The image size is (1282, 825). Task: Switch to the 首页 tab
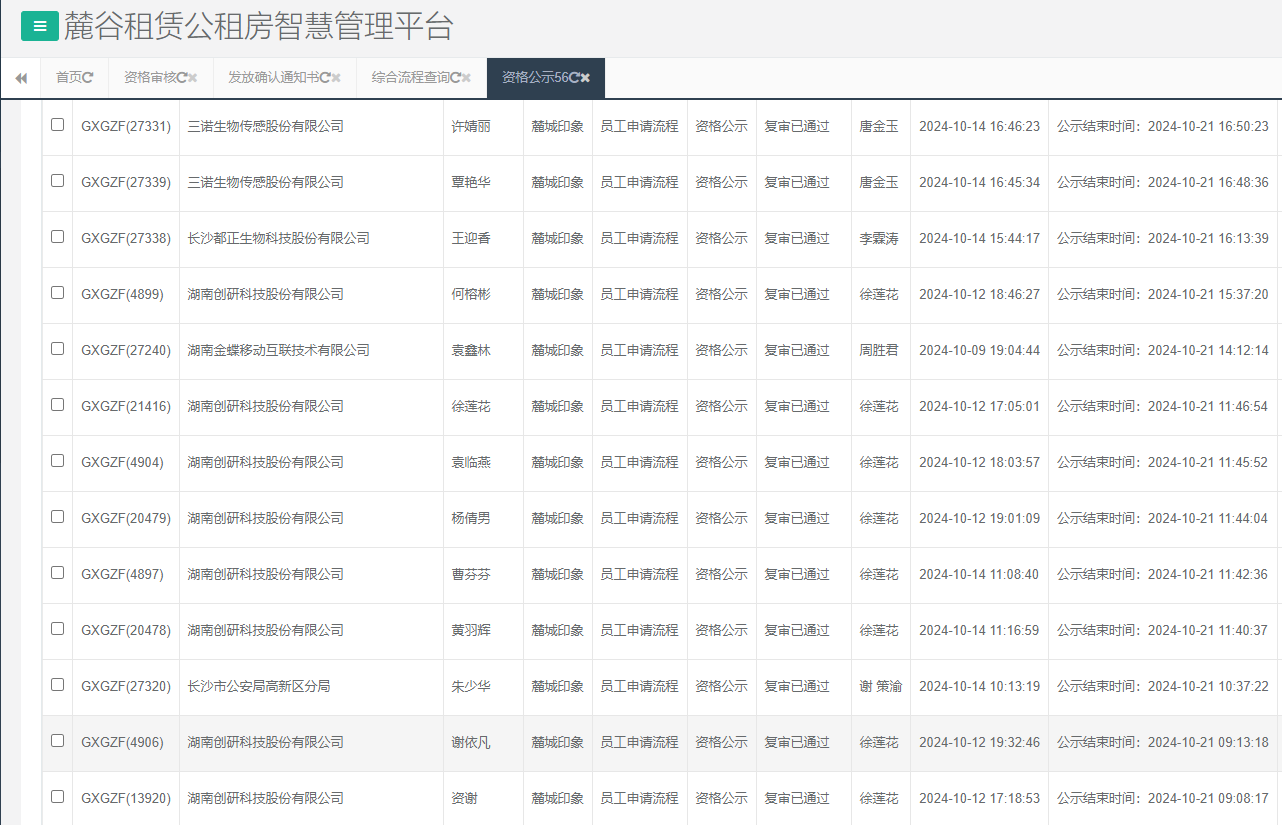[69, 78]
